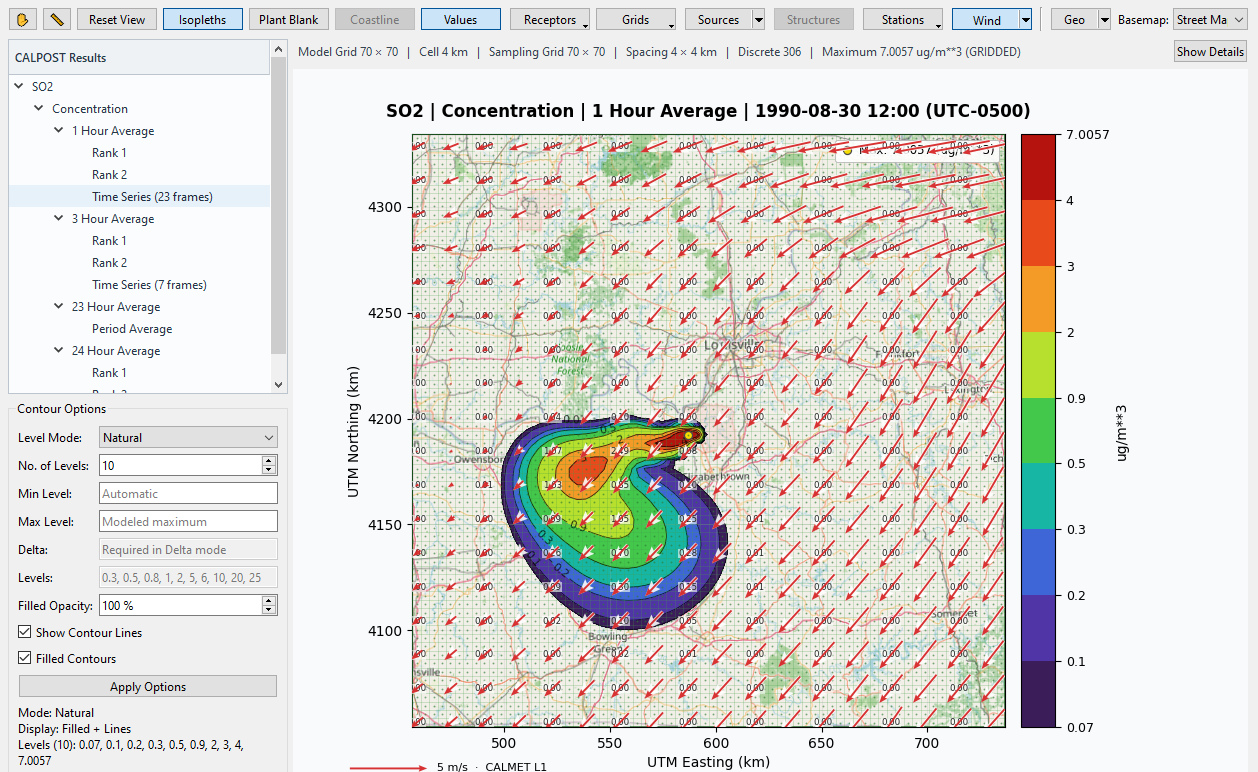Viewport: 1258px width, 772px height.
Task: Select Rank 2 under 3 Hour Average
Action: tap(109, 263)
